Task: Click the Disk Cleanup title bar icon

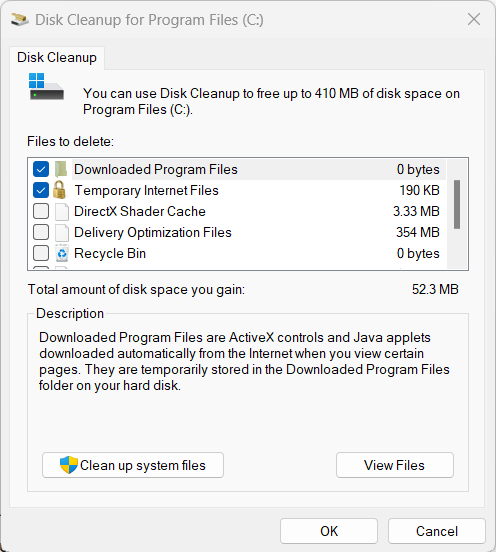Action: (x=19, y=20)
